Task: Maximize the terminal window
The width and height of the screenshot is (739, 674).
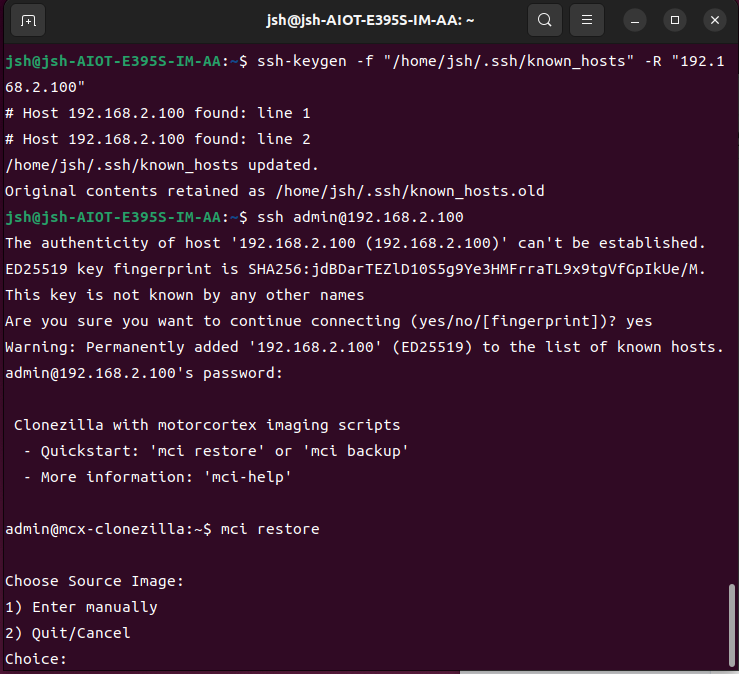Action: pos(675,20)
